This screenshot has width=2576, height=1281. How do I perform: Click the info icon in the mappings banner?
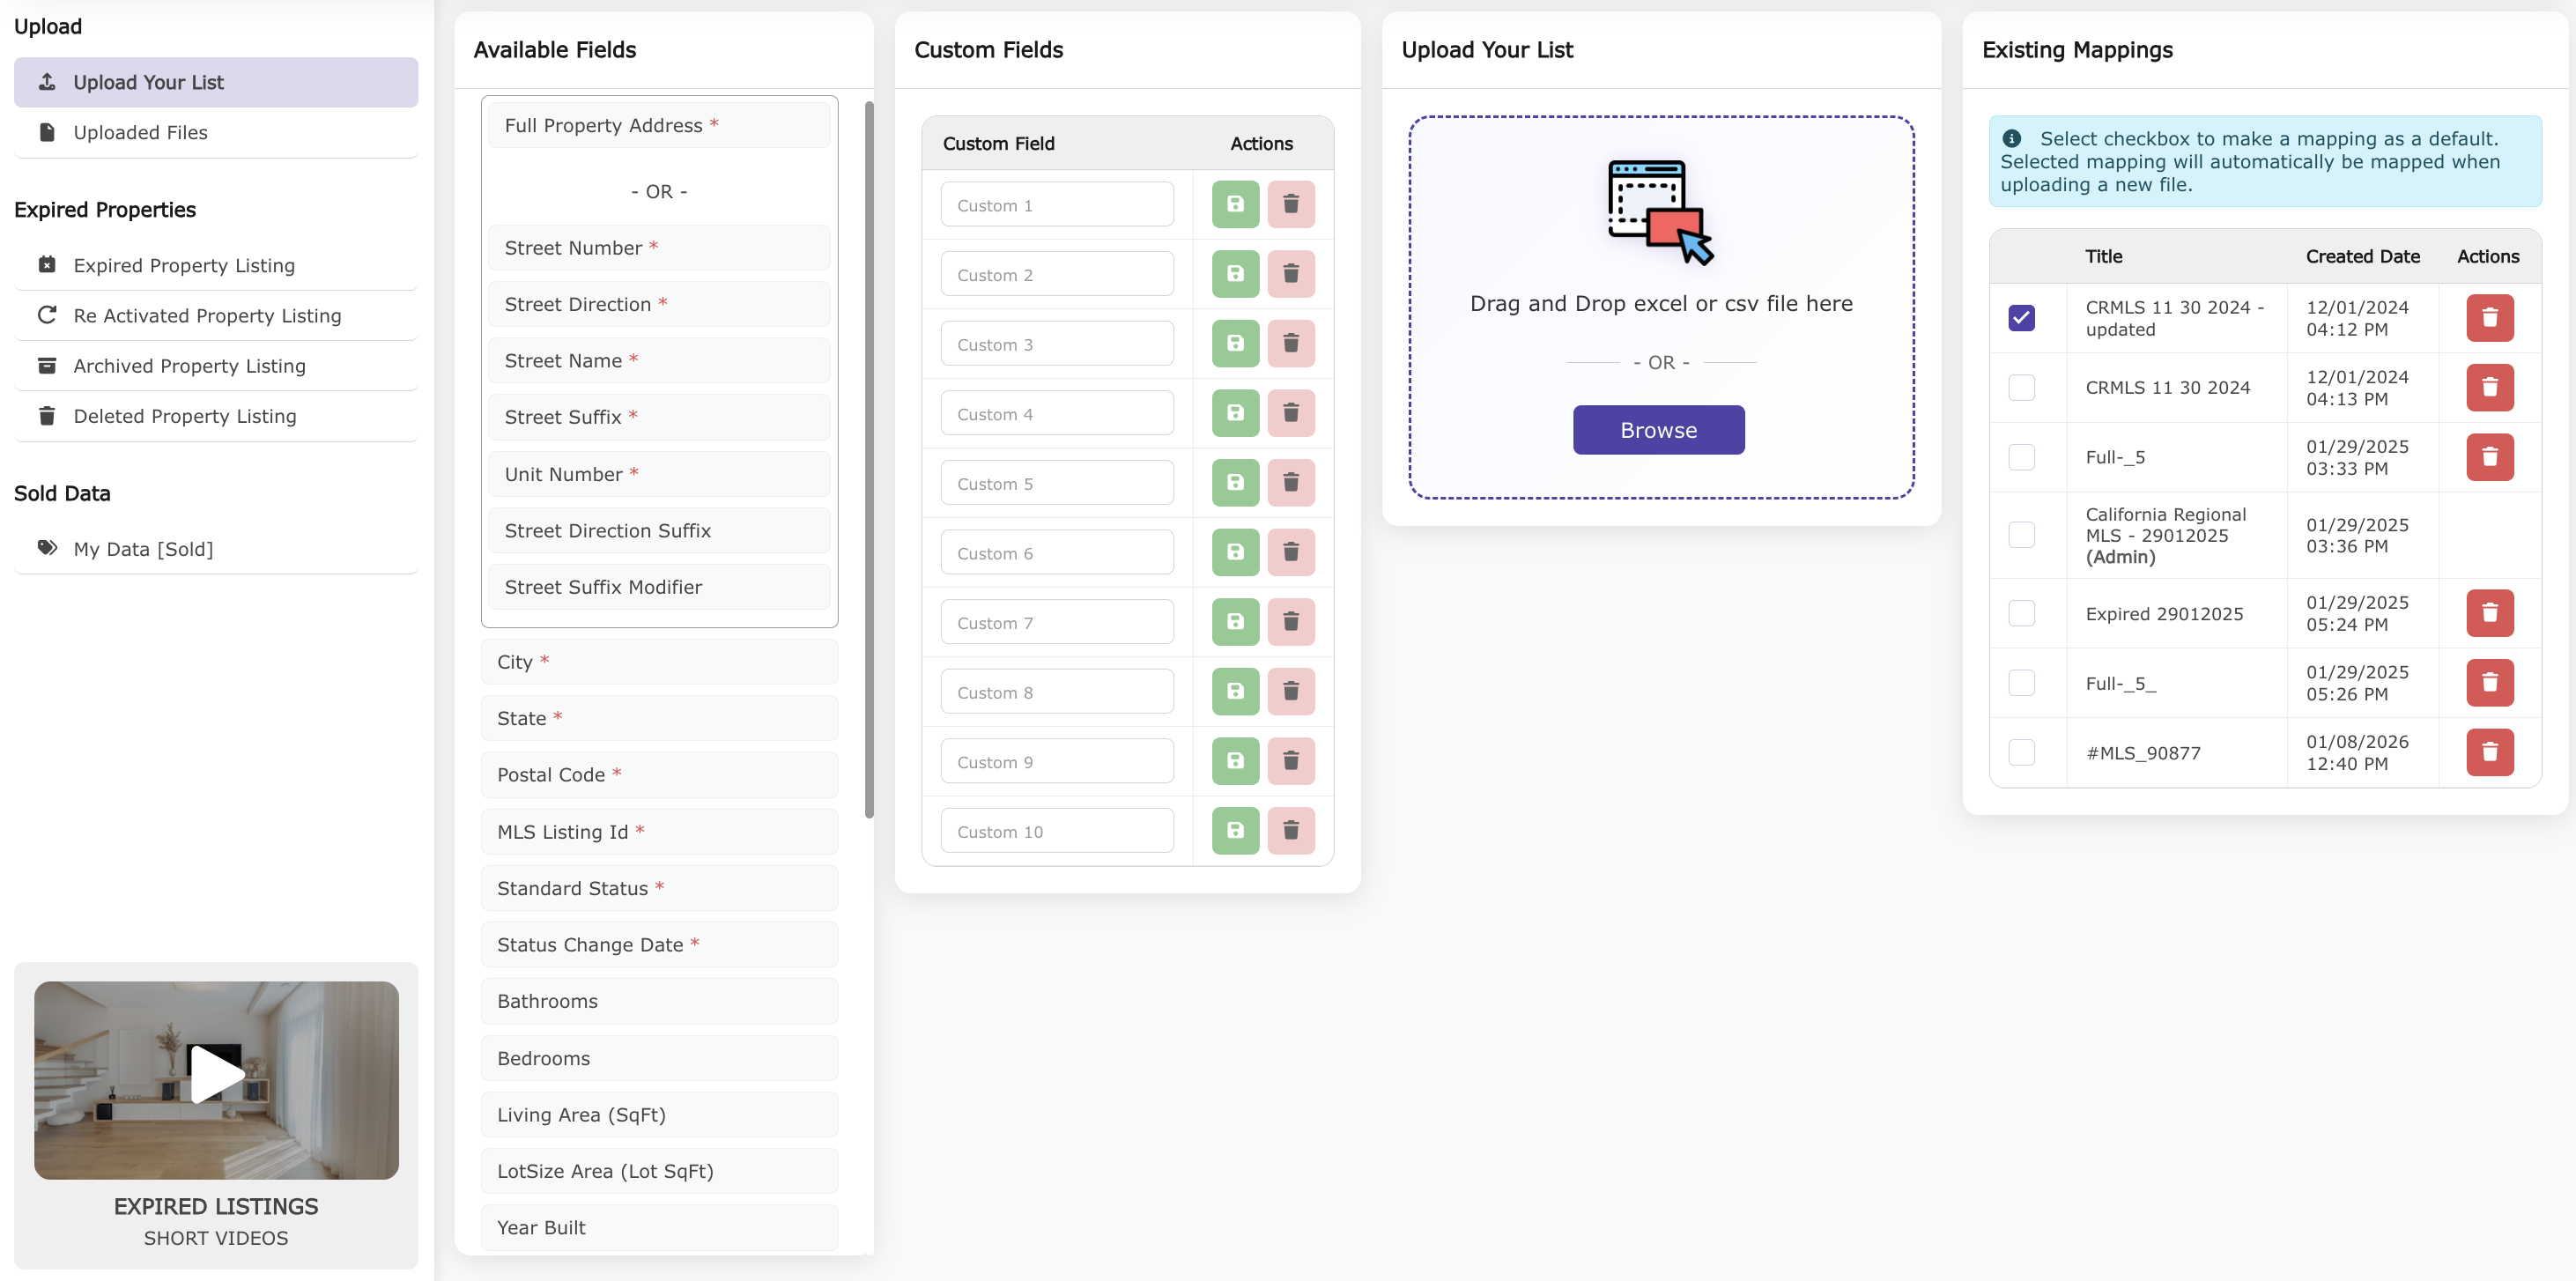point(2012,138)
